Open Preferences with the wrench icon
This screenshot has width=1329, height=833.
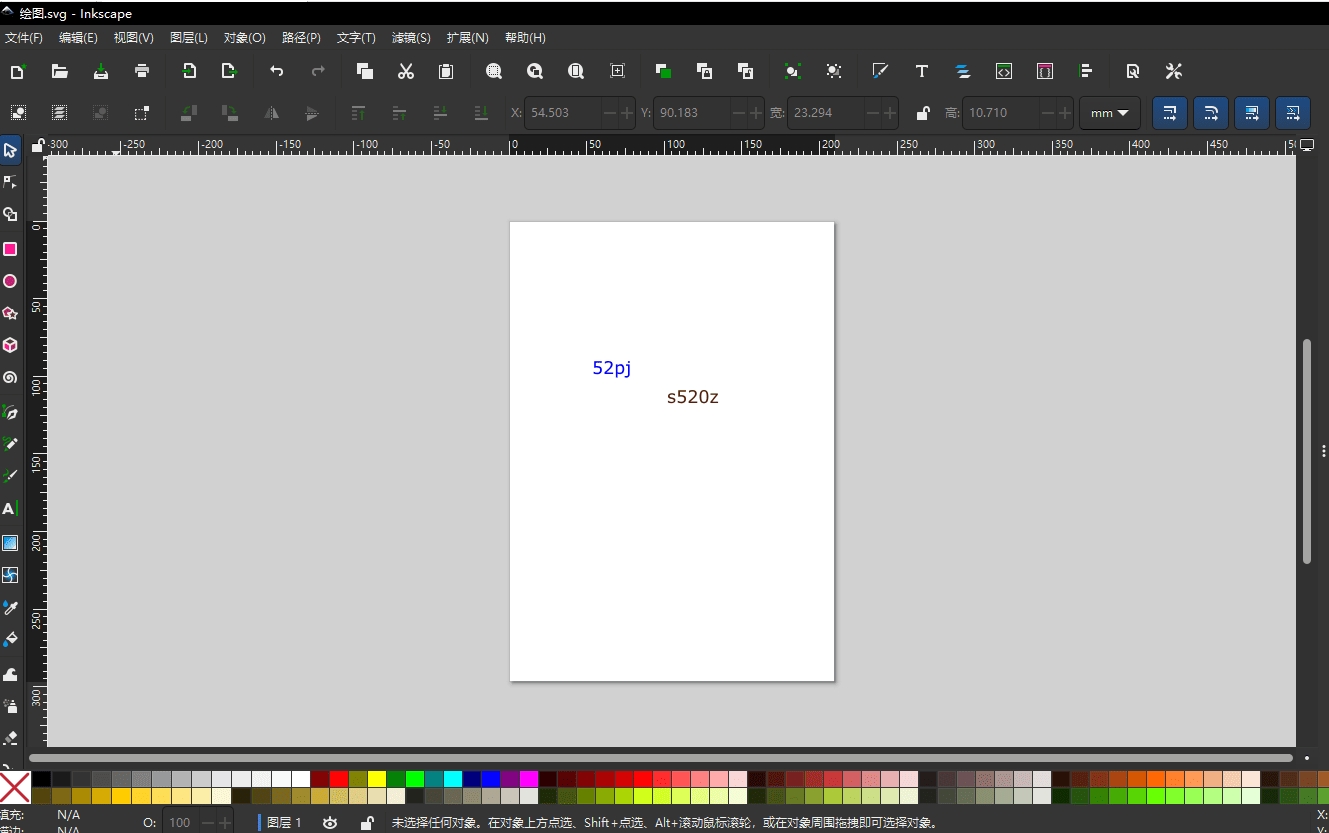point(1174,71)
